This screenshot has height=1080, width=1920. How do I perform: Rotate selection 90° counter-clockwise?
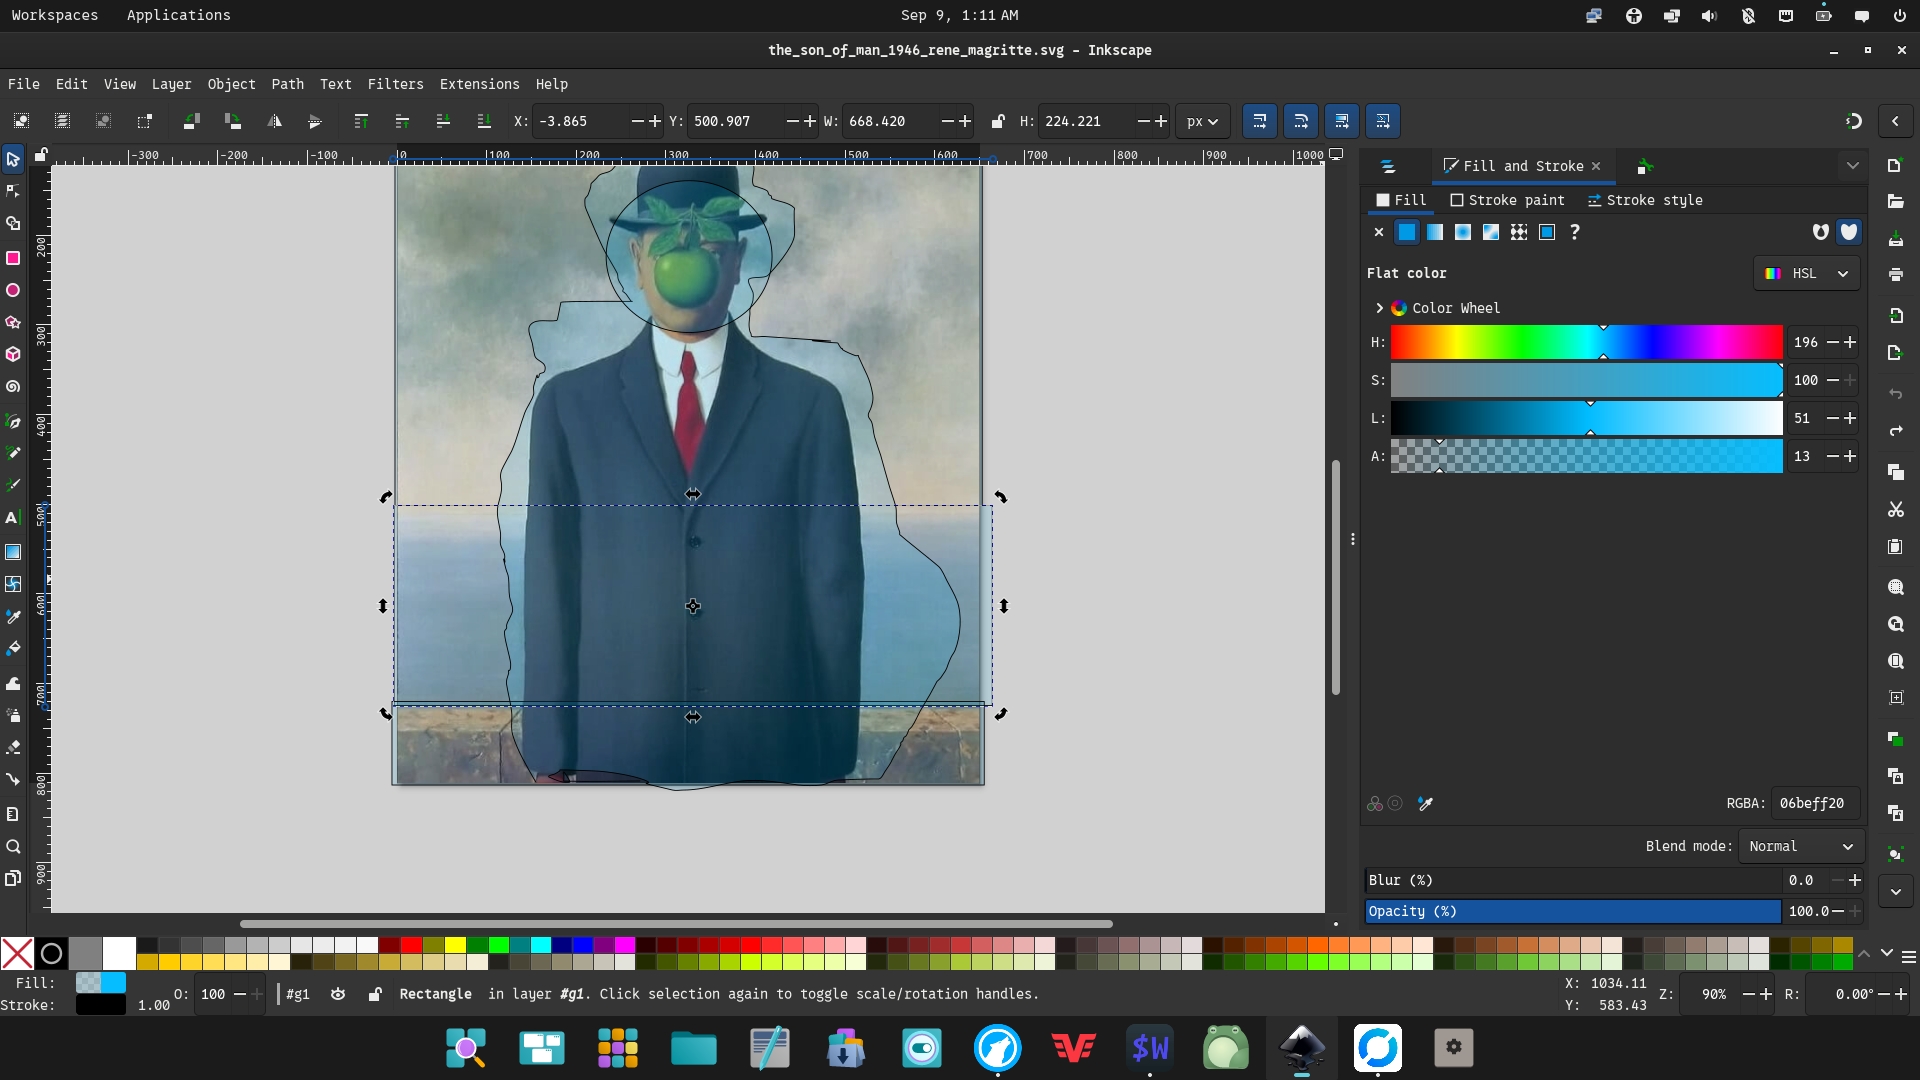(191, 121)
